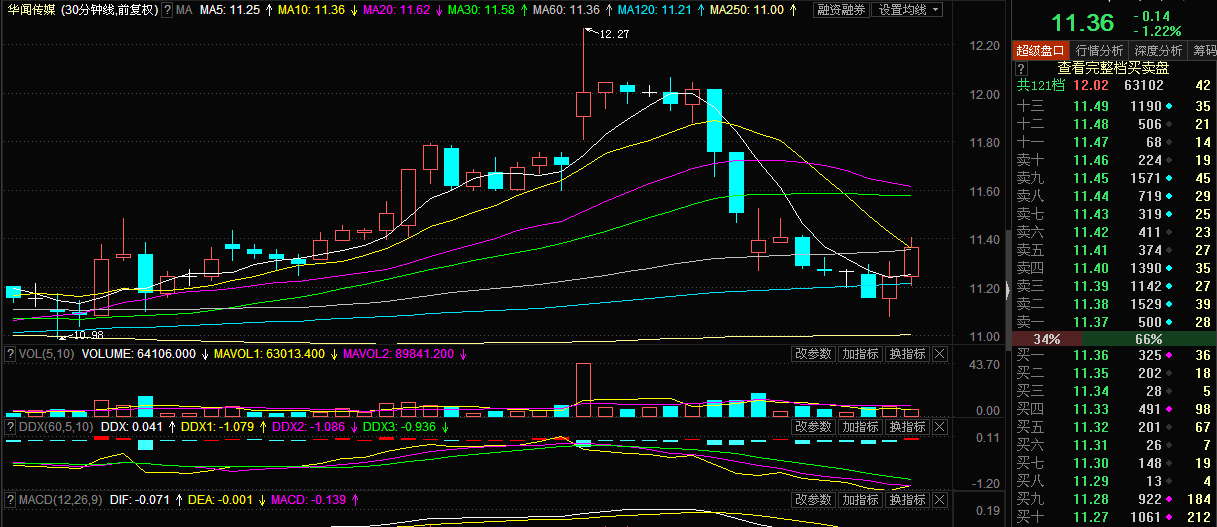Select 买一 row at price 11.36
The width and height of the screenshot is (1217, 527).
pyautogui.click(x=1114, y=355)
